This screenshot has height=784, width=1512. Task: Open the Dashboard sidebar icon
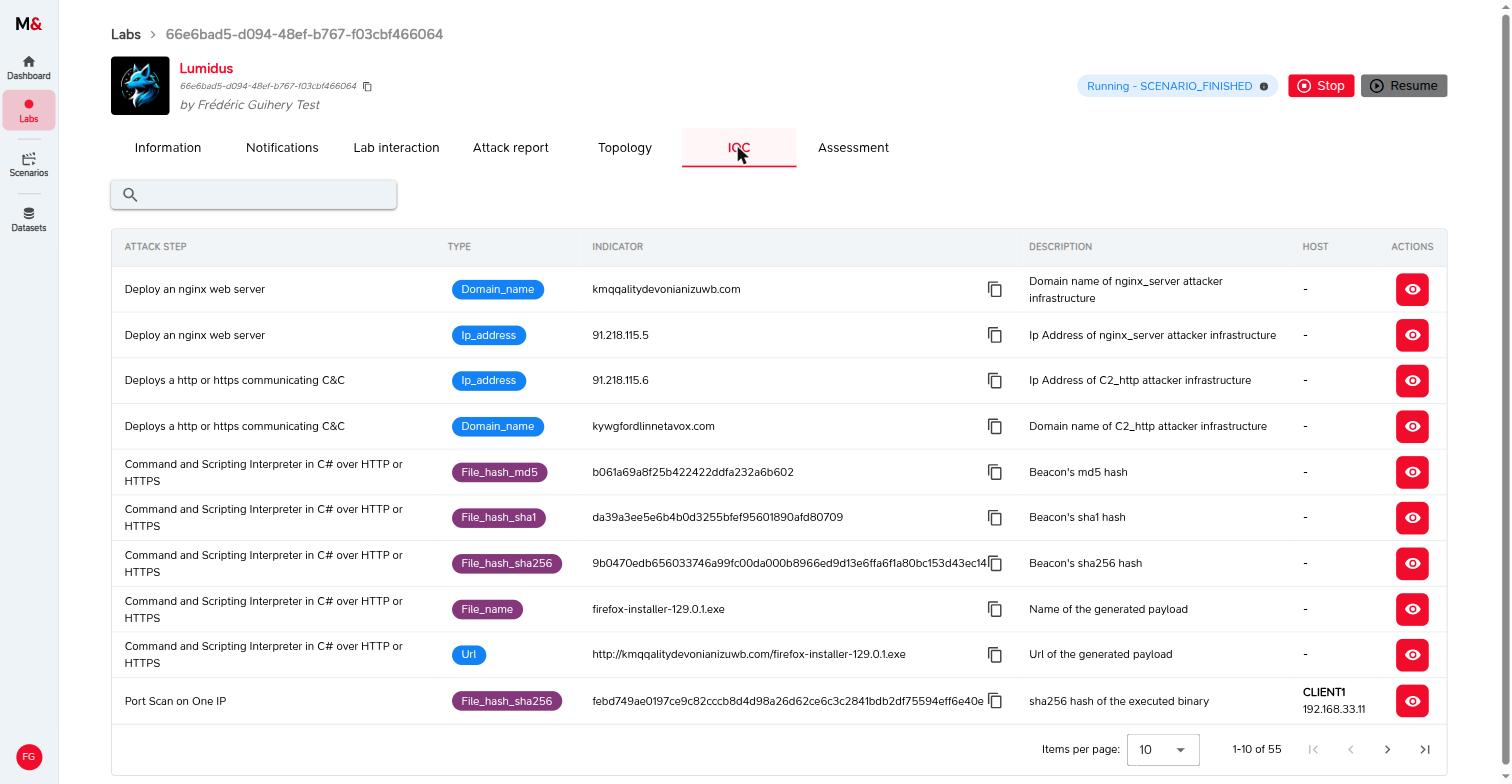coord(28,68)
